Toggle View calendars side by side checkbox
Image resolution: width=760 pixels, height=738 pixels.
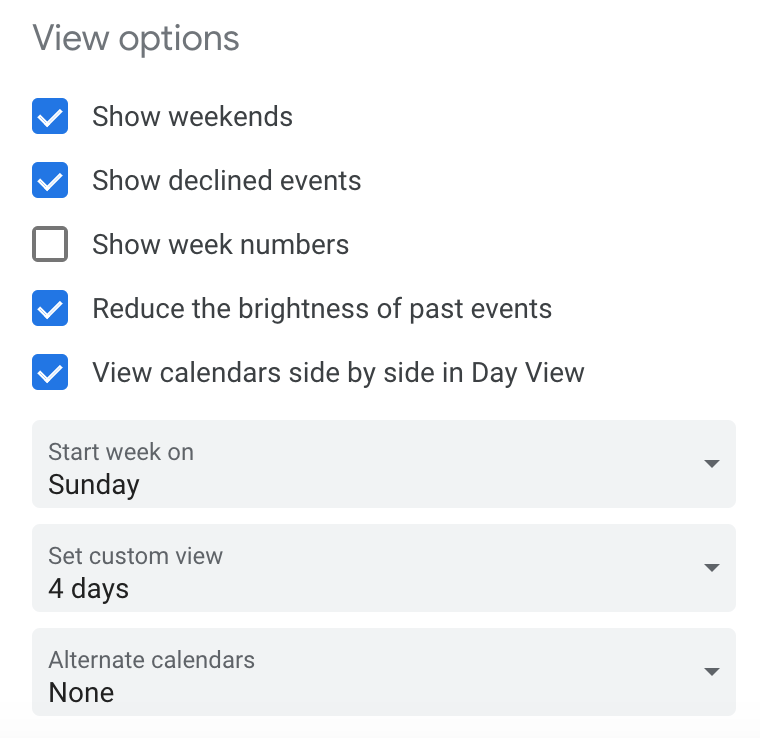[x=50, y=373]
